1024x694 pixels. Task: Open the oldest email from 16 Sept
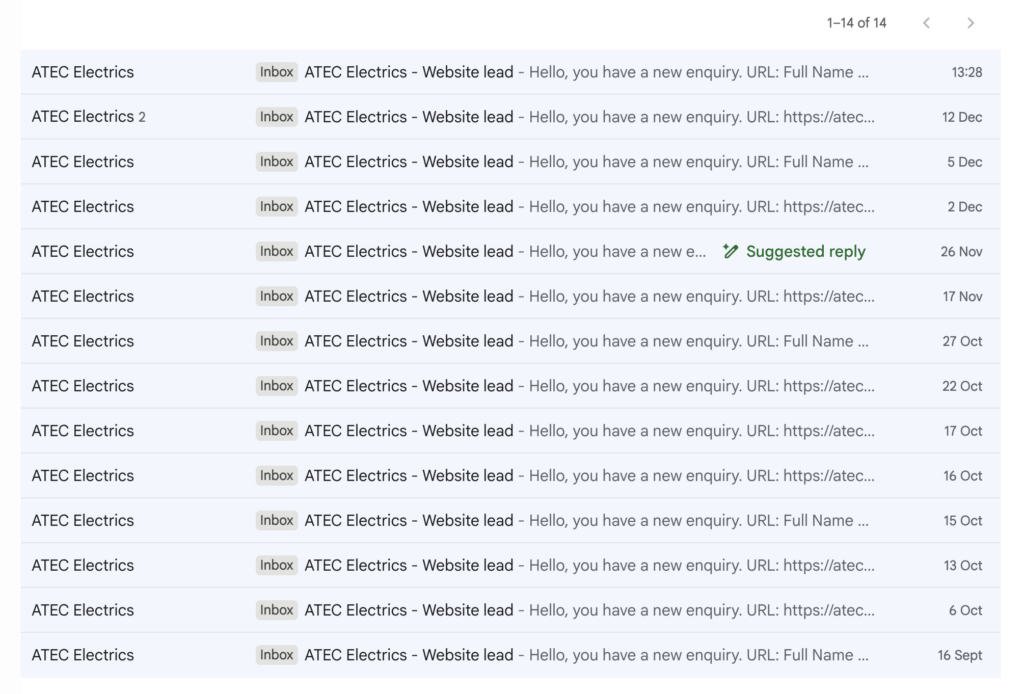click(x=500, y=655)
